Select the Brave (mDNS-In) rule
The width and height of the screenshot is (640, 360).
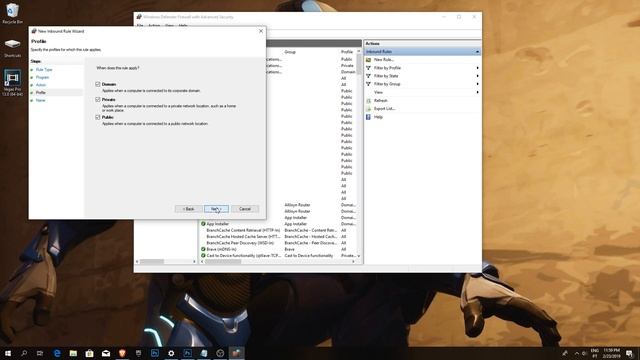221,249
